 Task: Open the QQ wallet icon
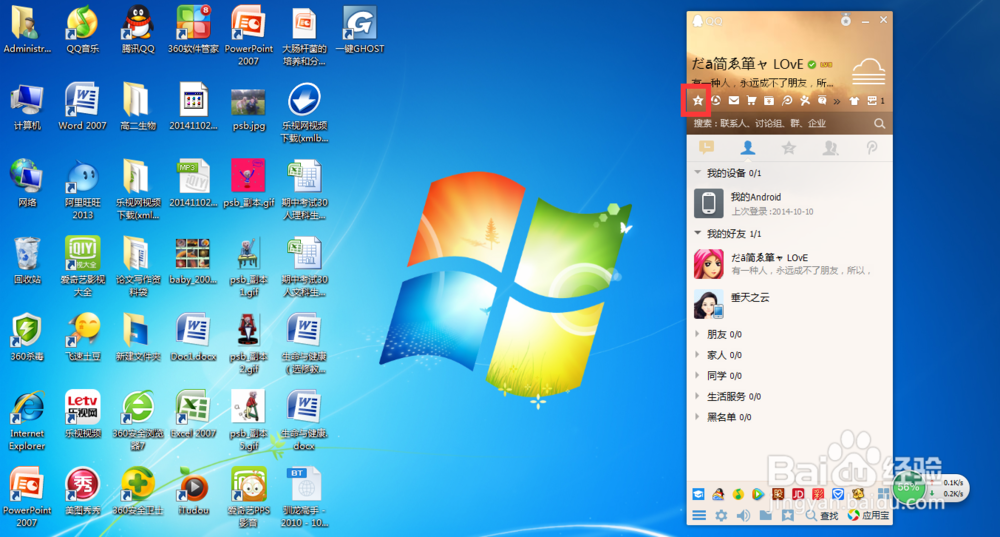(769, 100)
